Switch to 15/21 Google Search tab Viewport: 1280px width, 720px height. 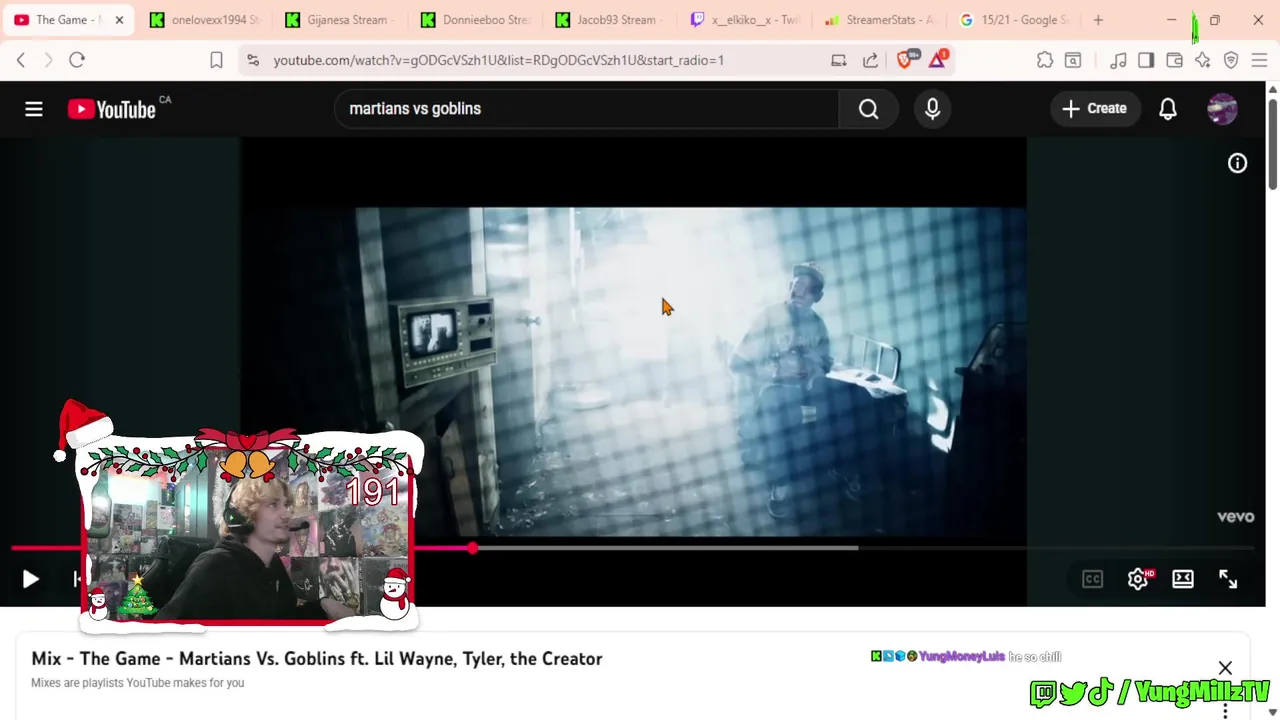click(1015, 20)
